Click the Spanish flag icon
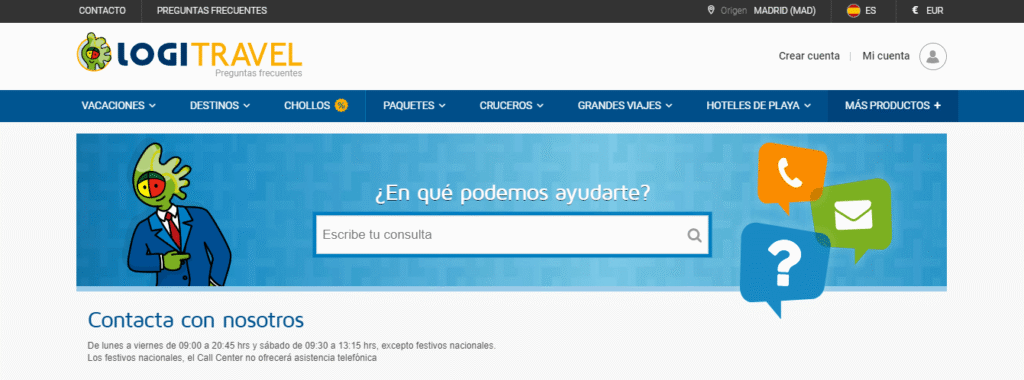 click(x=853, y=10)
